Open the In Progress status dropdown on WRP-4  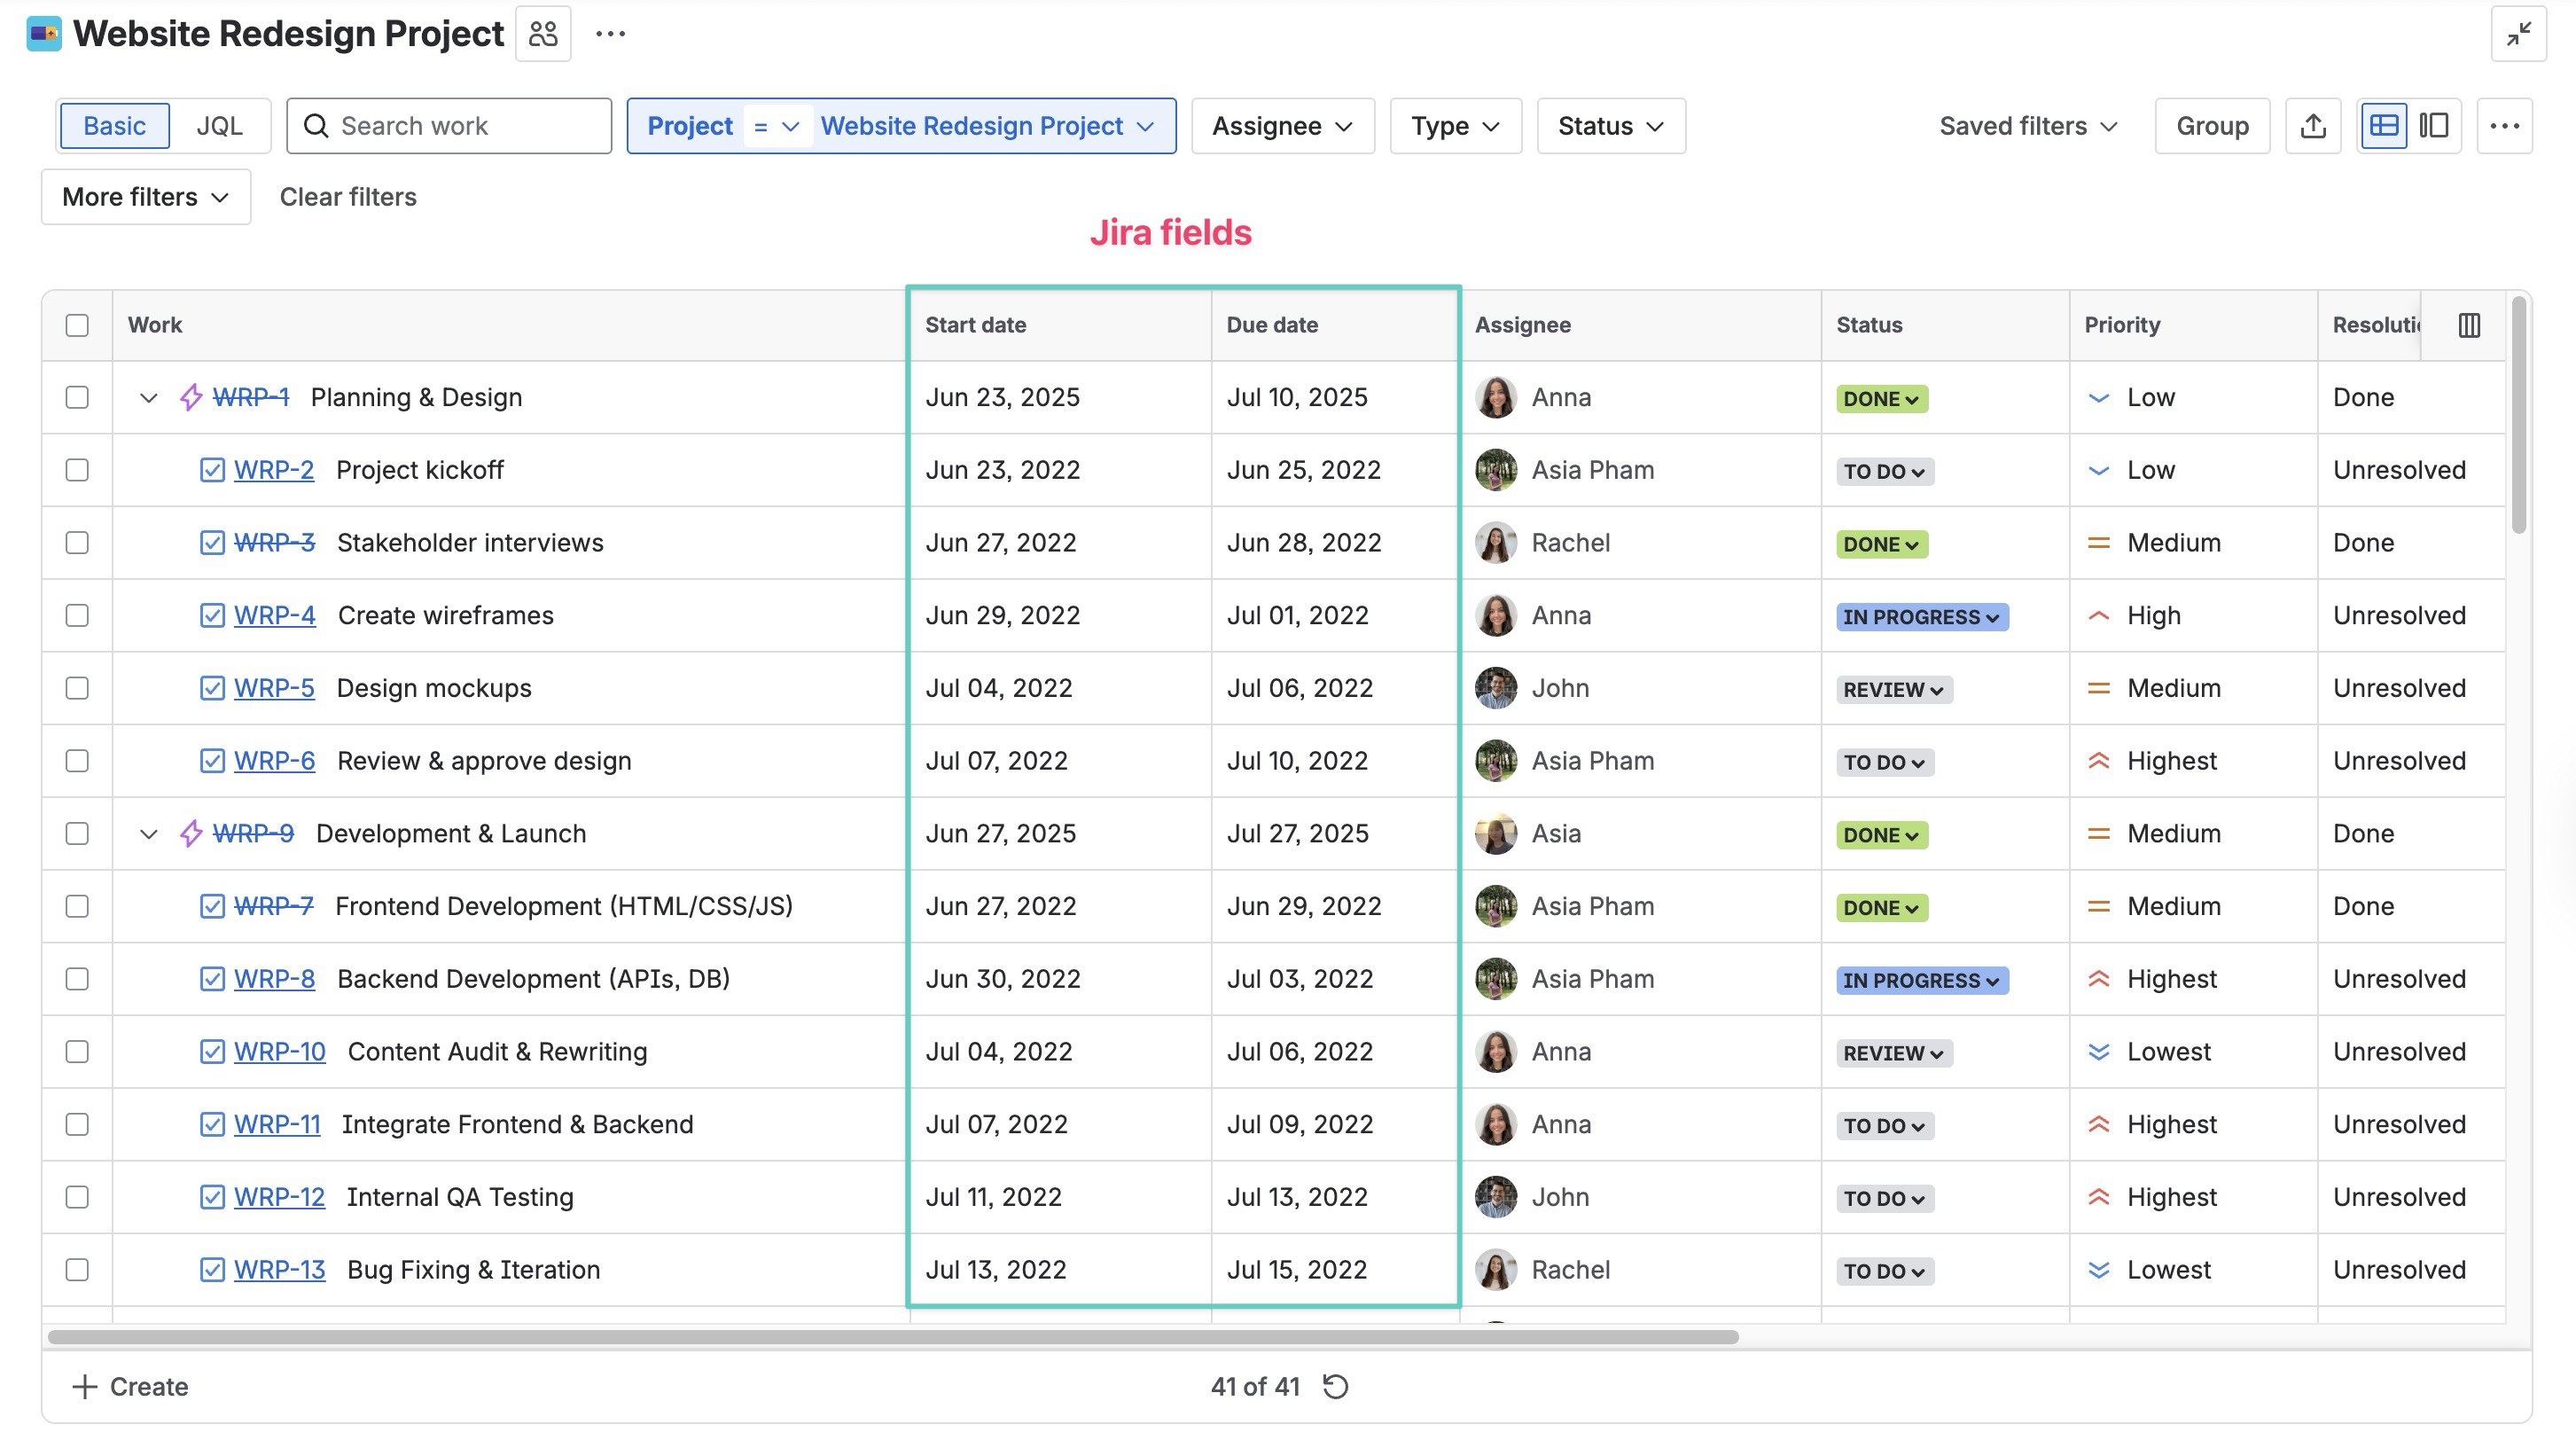1921,616
